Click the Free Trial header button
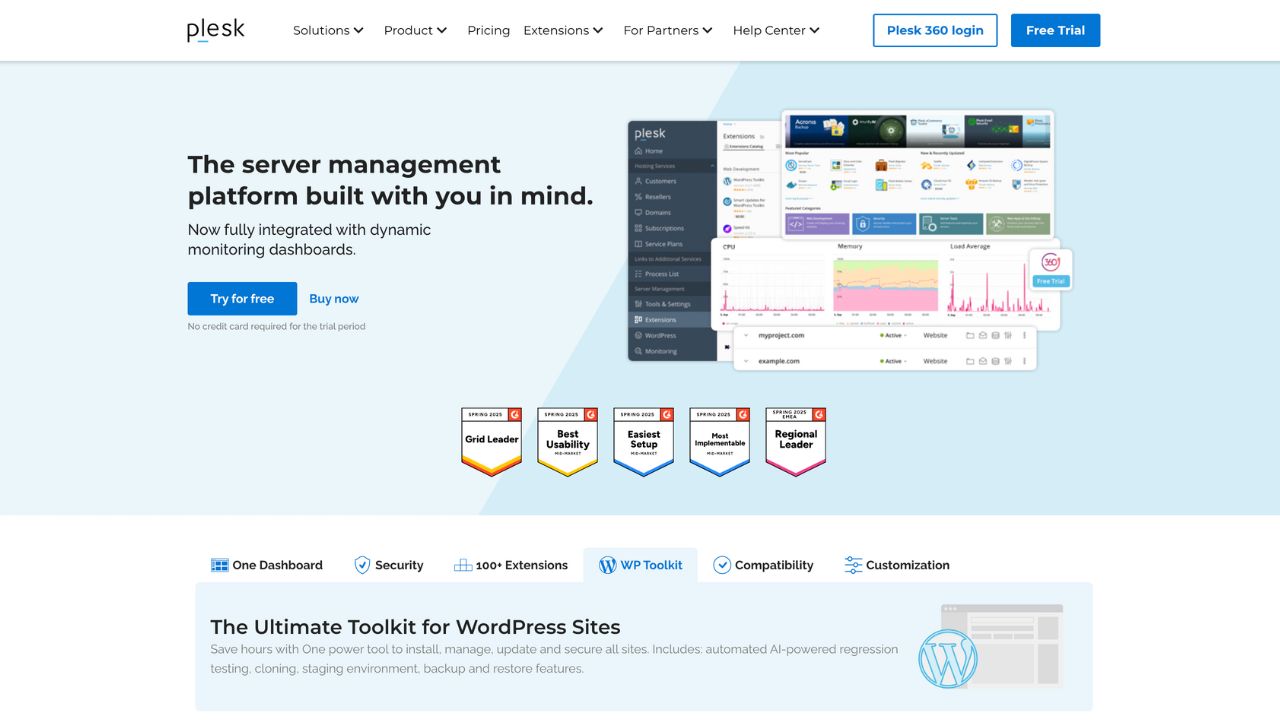1280x720 pixels. (1055, 30)
